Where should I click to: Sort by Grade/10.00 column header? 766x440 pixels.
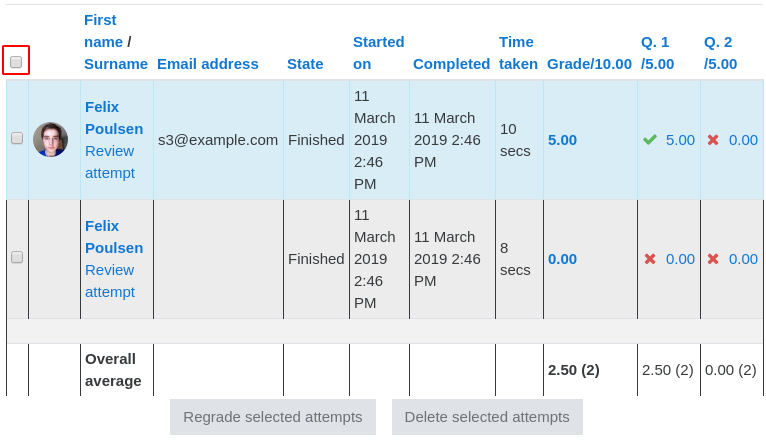[589, 64]
